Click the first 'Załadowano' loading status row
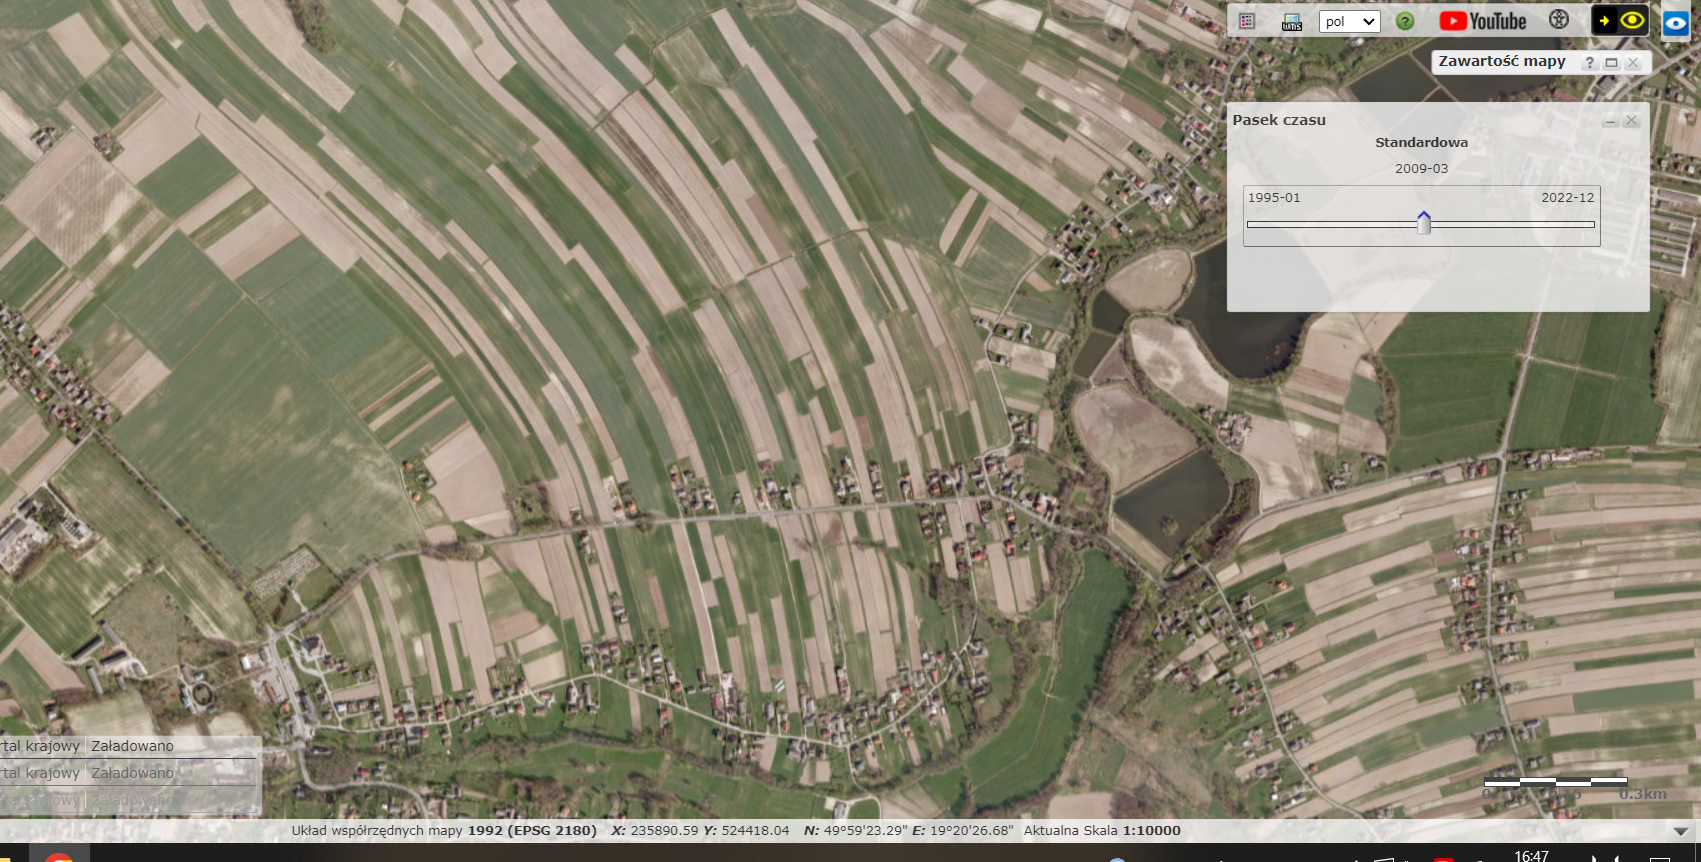Image resolution: width=1701 pixels, height=862 pixels. click(x=132, y=746)
